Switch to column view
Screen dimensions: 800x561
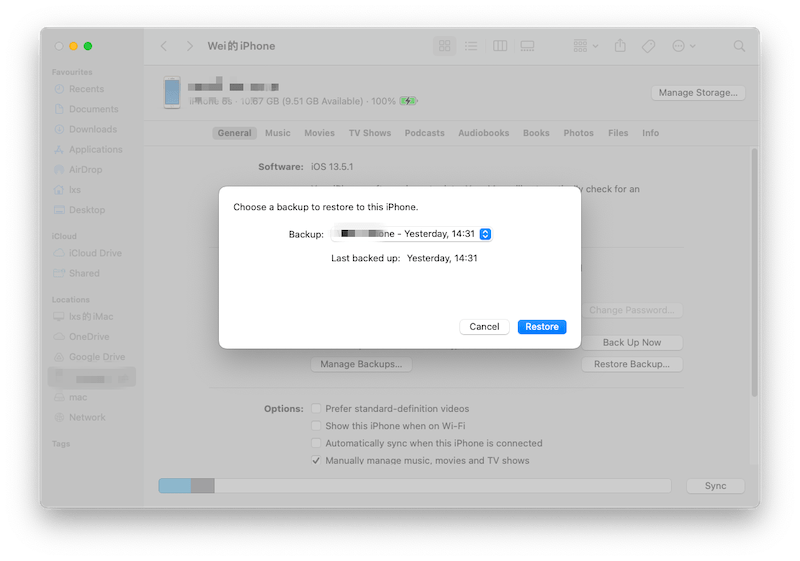tap(500, 46)
